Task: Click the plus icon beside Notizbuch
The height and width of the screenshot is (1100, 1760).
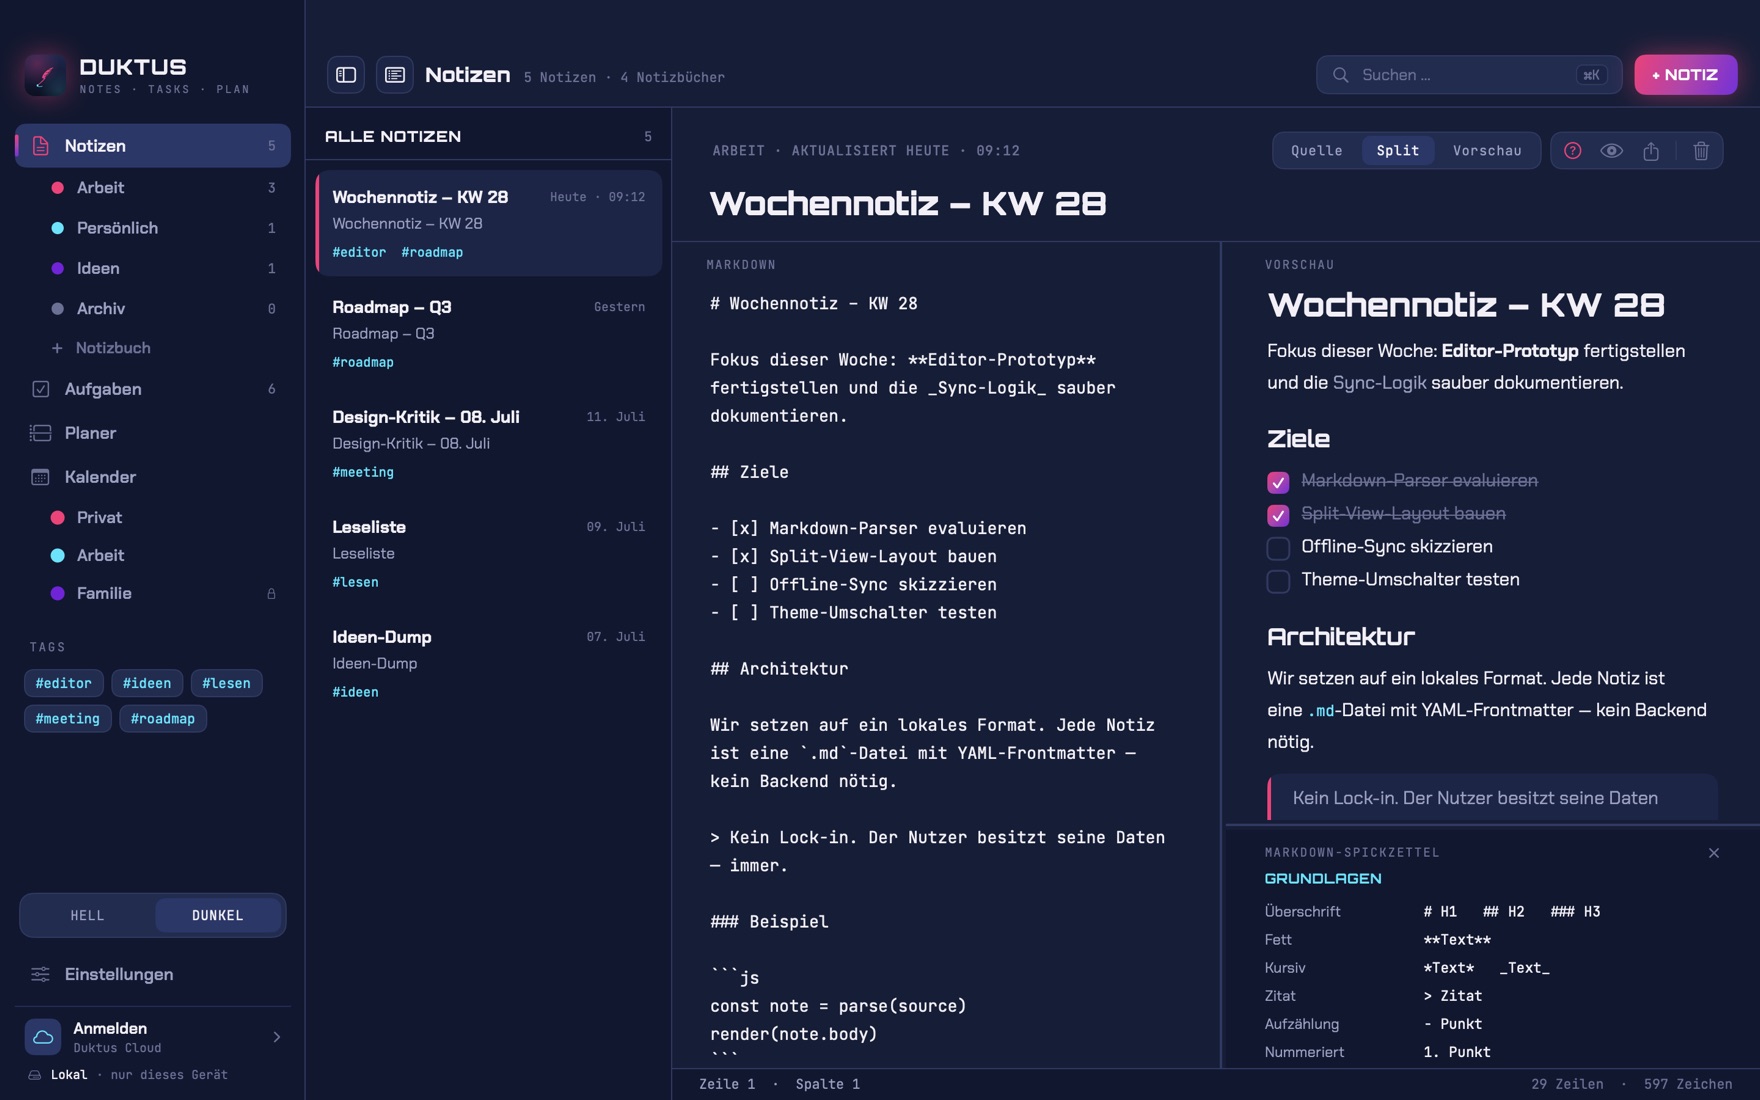Action: pos(57,348)
